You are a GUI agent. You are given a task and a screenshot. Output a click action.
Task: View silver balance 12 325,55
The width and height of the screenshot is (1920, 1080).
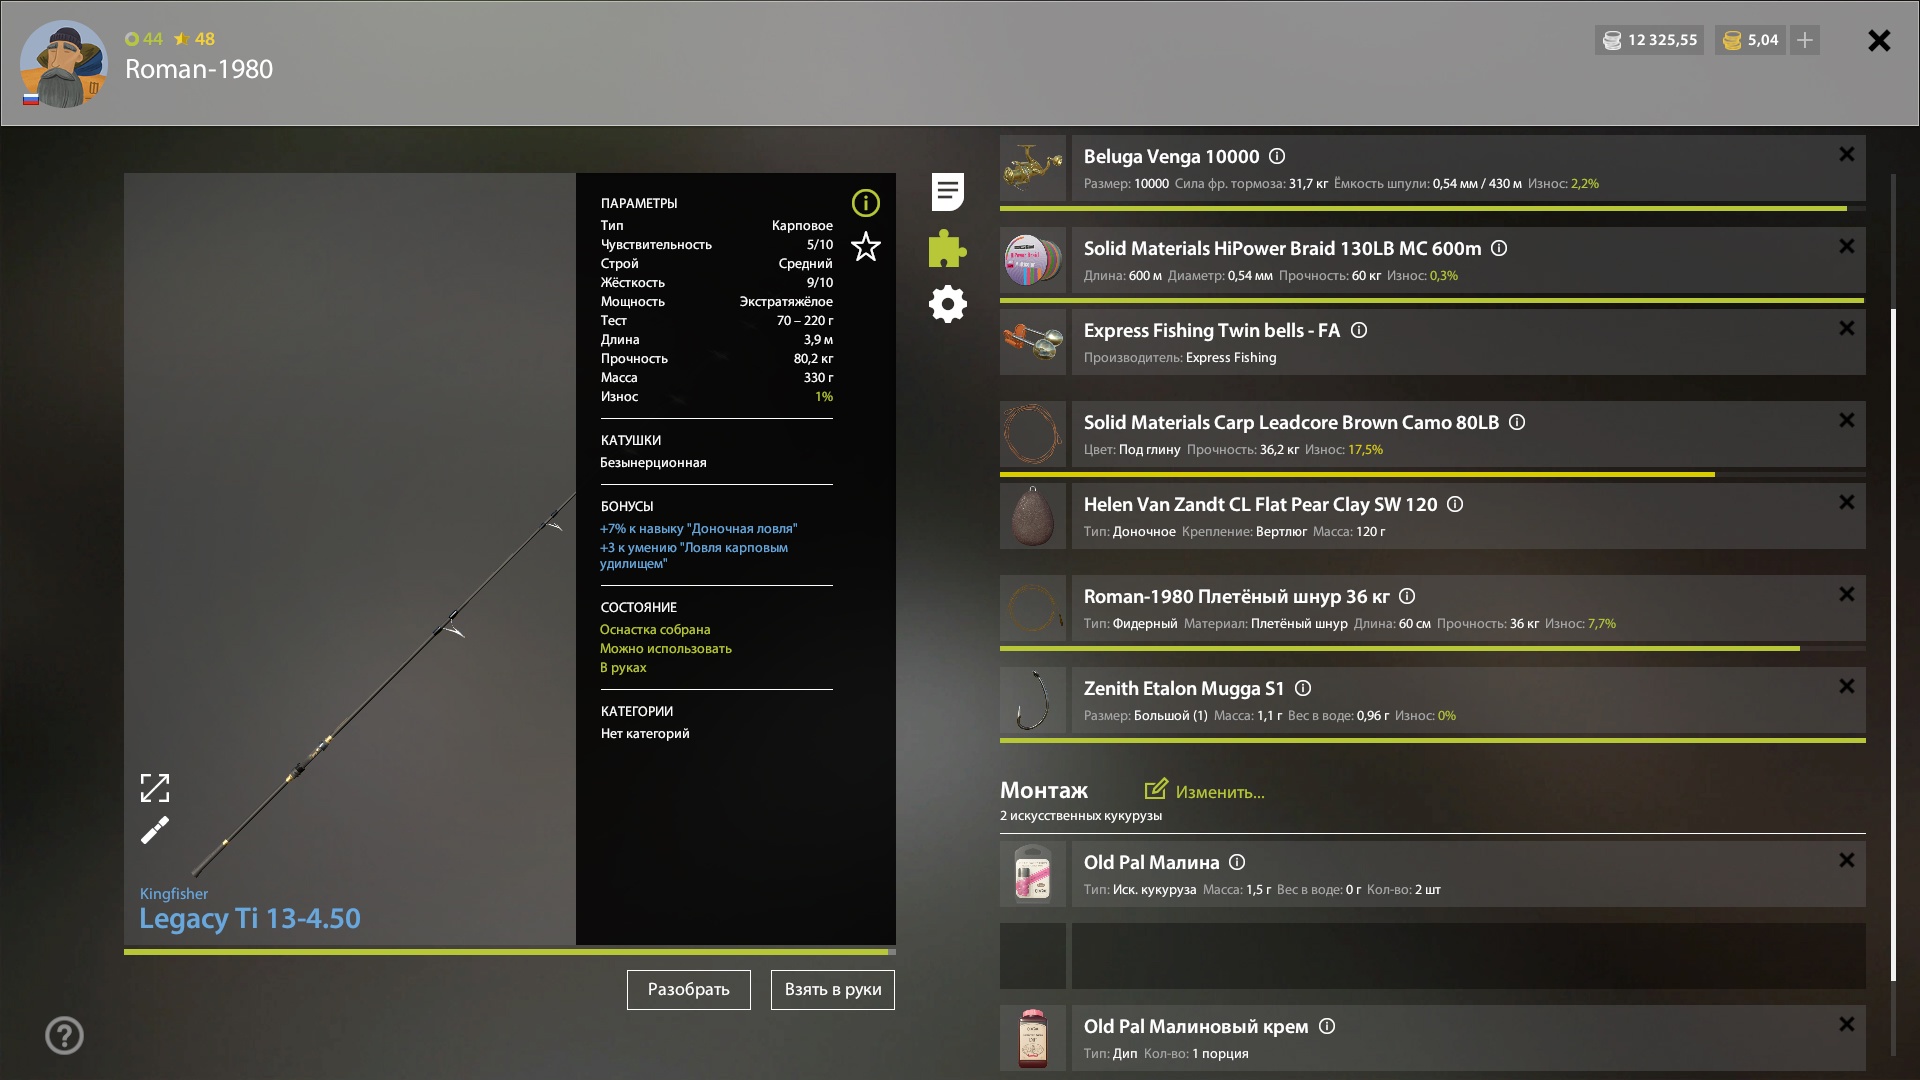point(1650,40)
